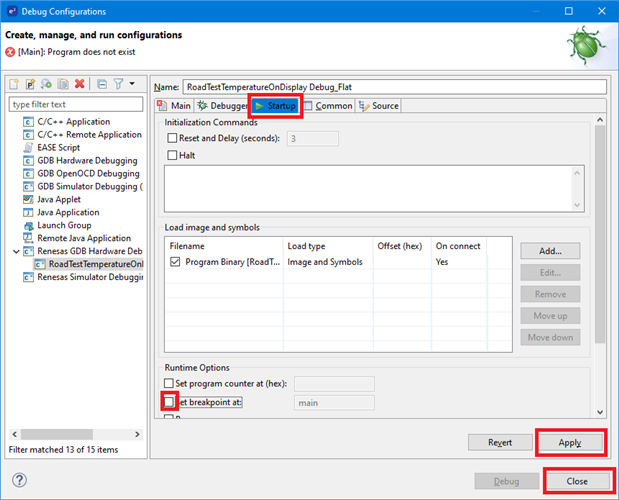Collapse the Renesas GDB Hardware Debugging node
This screenshot has height=500, width=619.
coord(13,251)
